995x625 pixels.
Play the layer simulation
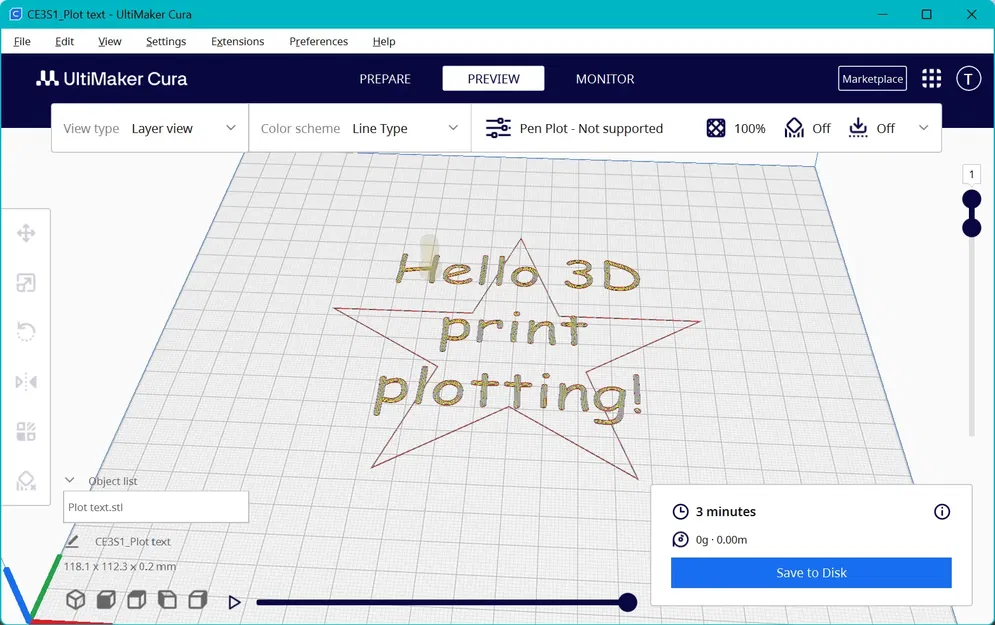(x=234, y=602)
